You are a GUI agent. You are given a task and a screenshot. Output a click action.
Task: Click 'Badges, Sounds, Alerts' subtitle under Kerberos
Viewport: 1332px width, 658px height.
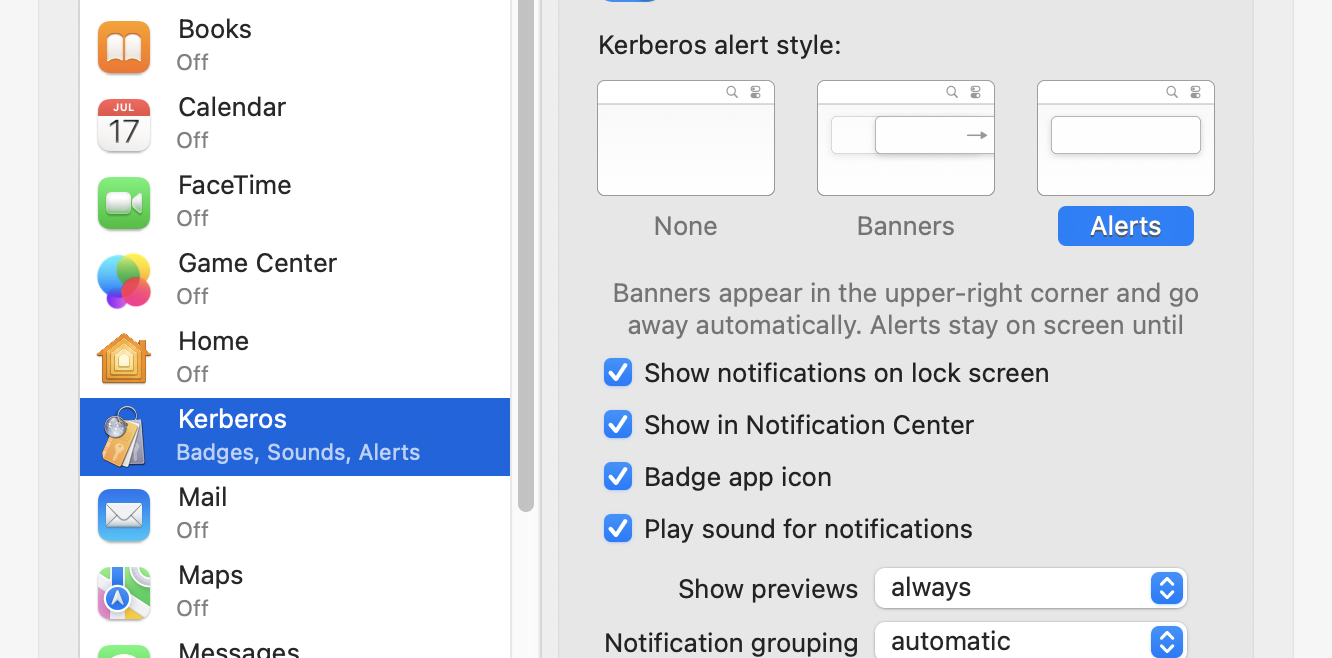pos(298,452)
